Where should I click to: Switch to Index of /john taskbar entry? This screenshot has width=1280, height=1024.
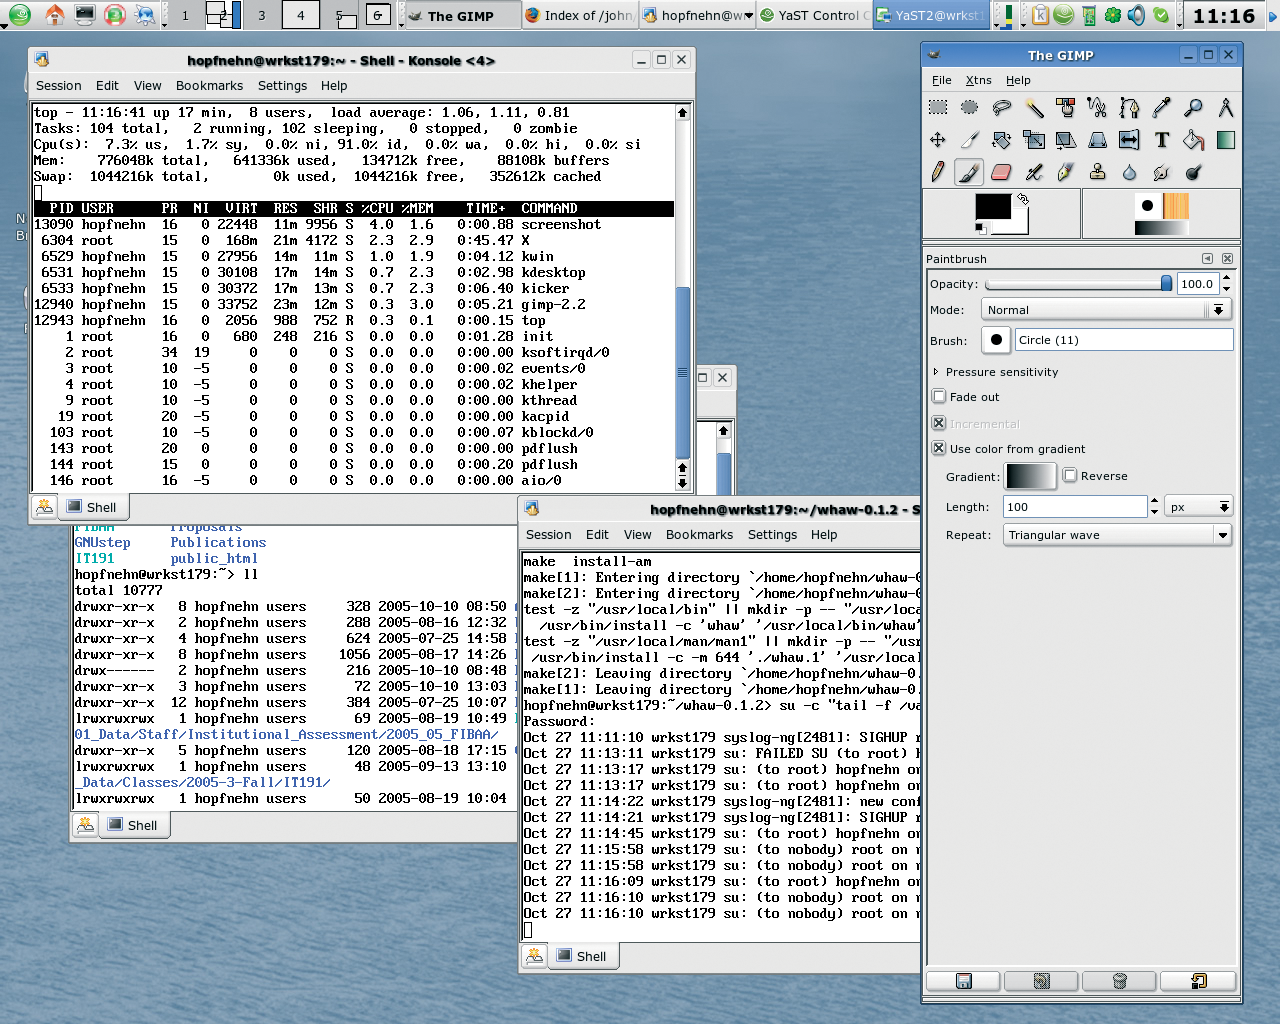(578, 16)
